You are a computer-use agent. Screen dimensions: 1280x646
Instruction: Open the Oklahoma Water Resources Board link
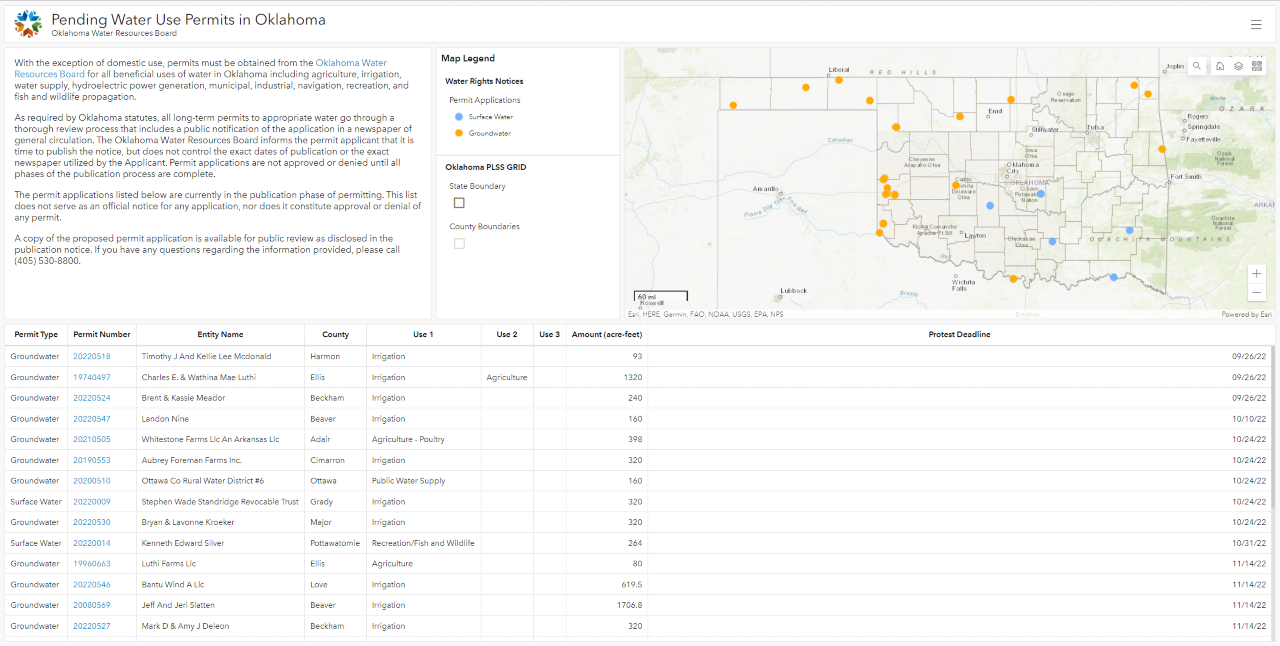(x=351, y=62)
